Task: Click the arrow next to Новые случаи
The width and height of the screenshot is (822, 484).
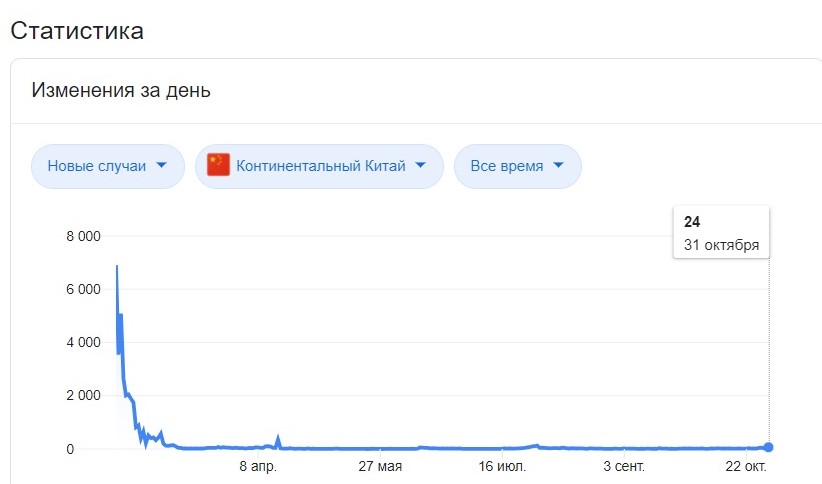Action: (161, 165)
